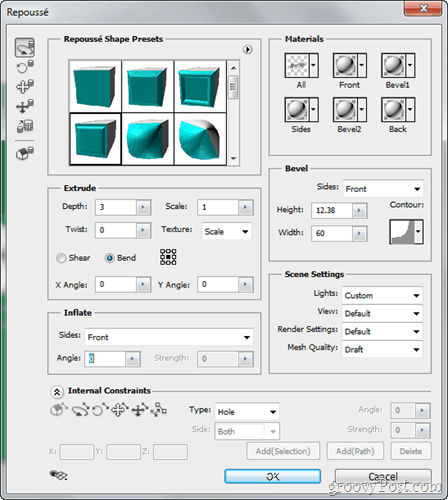Open the Texture Scale dropdown
This screenshot has width=448, height=500.
pos(226,231)
